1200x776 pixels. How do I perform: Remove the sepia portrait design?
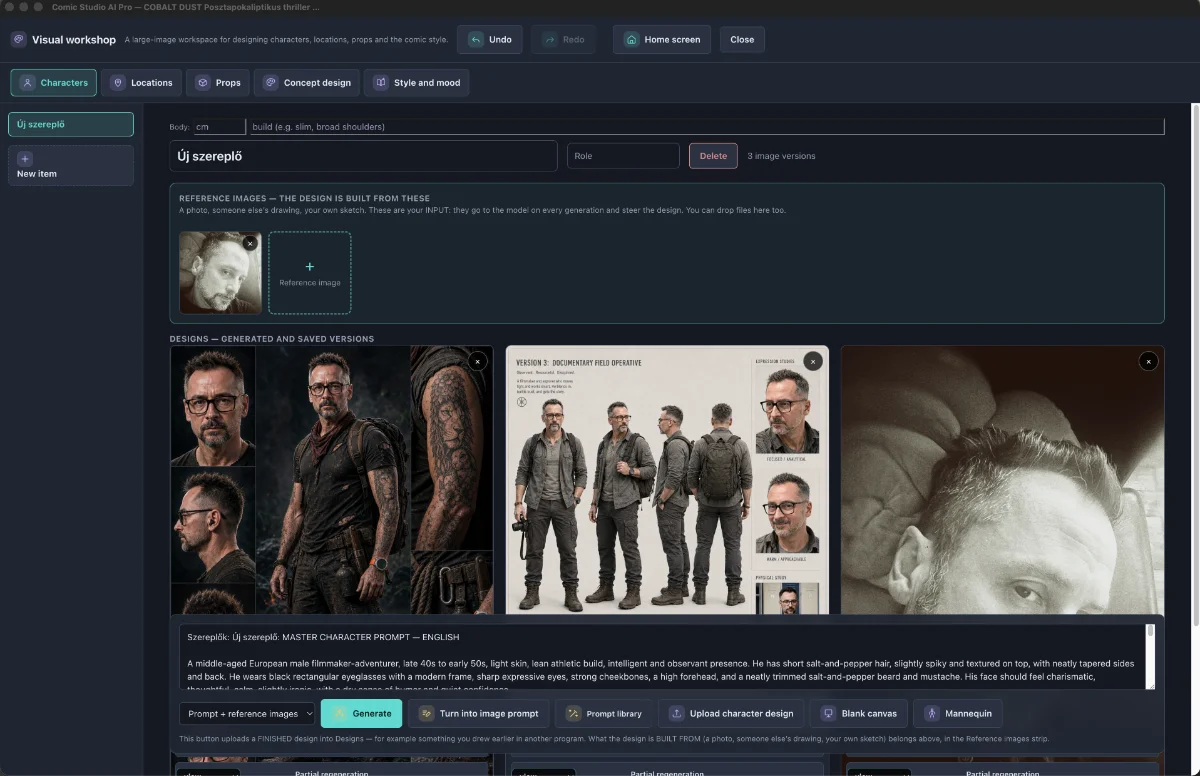click(x=1148, y=361)
